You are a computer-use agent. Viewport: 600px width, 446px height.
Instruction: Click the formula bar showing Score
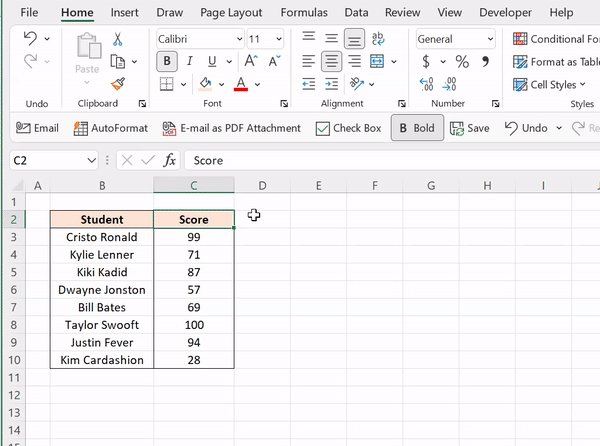tap(392, 160)
